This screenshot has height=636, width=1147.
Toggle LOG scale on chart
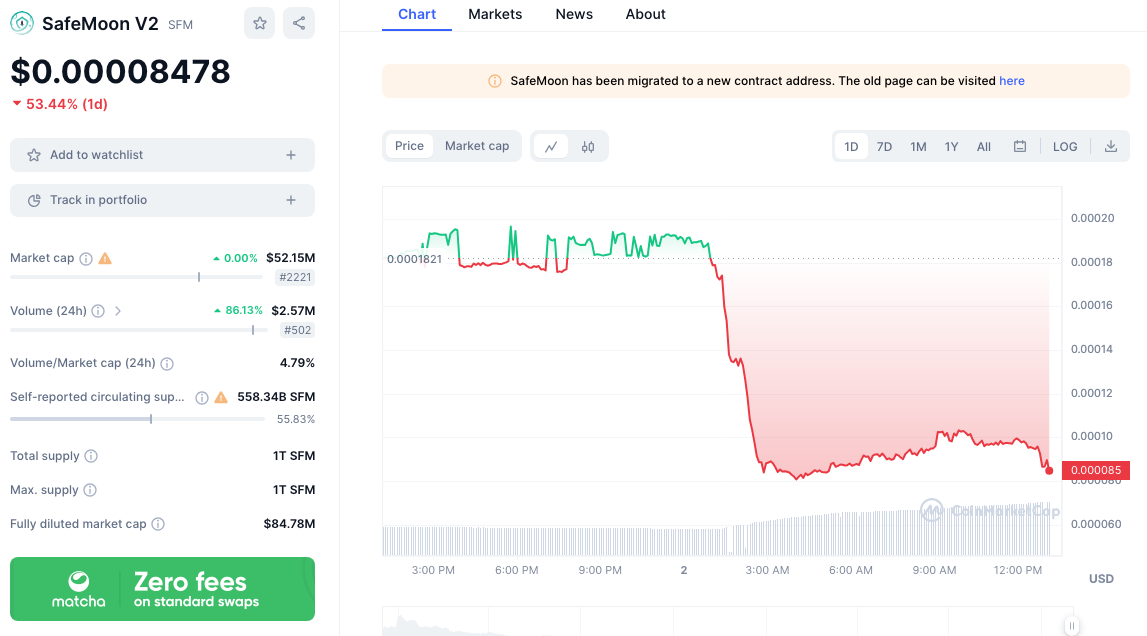tap(1065, 146)
